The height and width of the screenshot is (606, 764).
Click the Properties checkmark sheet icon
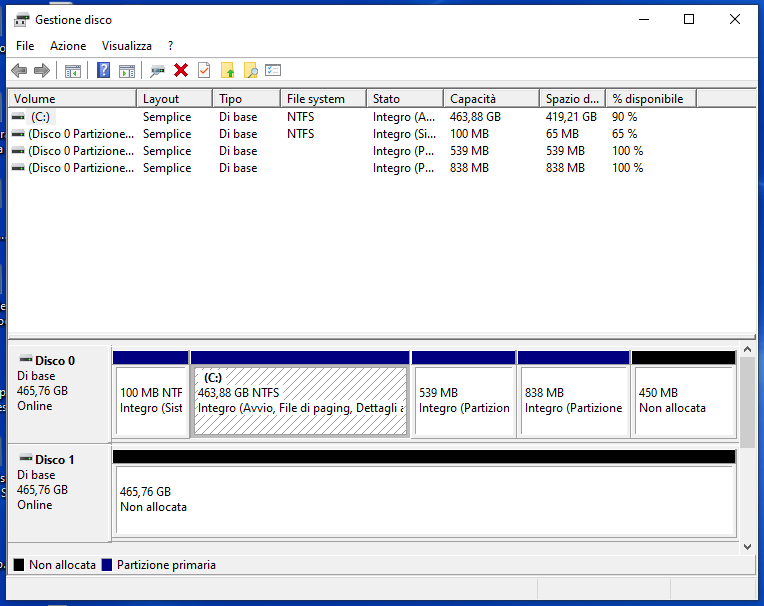pos(204,70)
